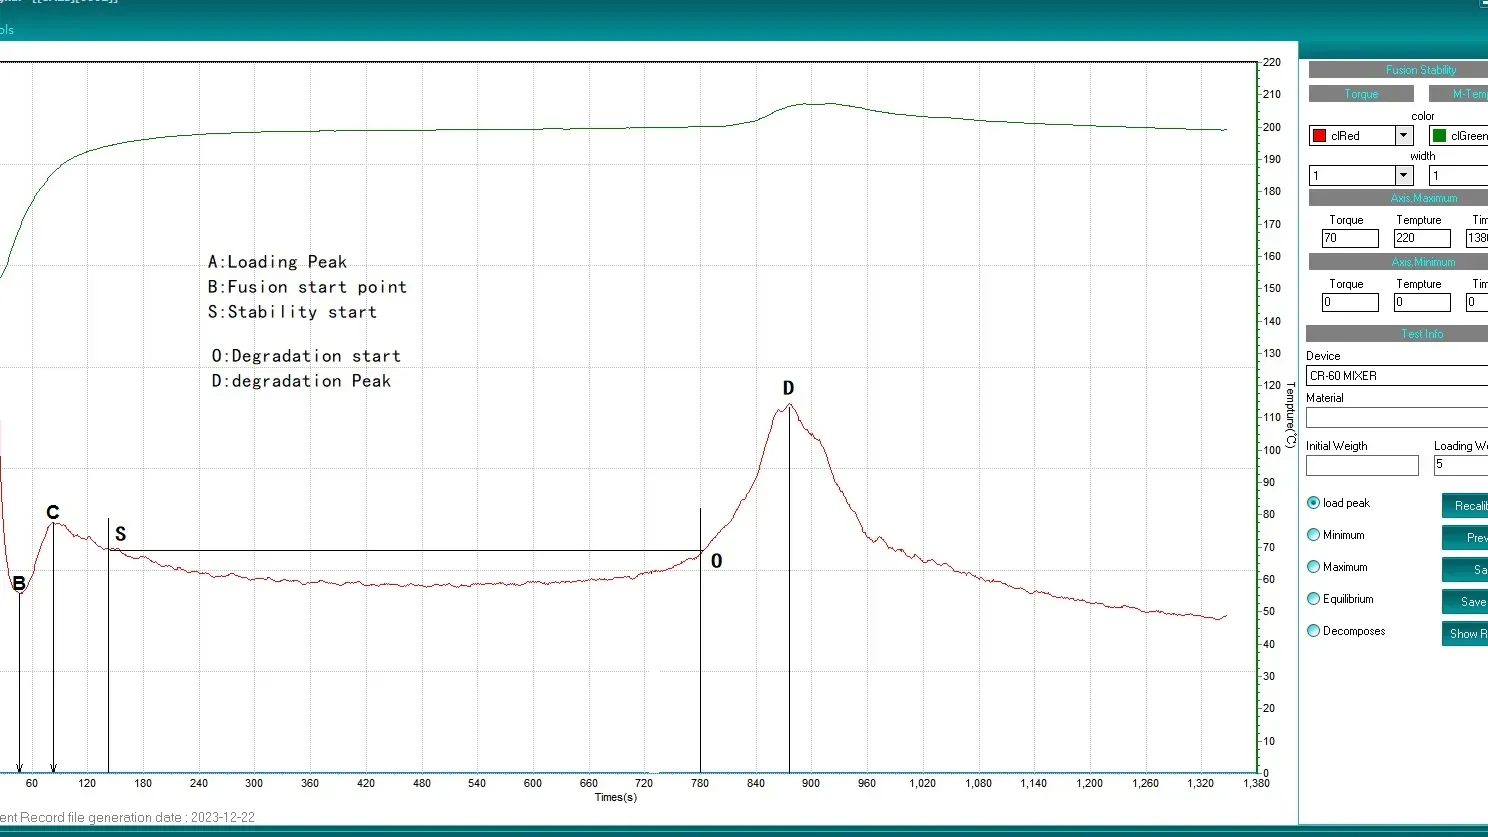Click the empty Material input field

point(1396,418)
